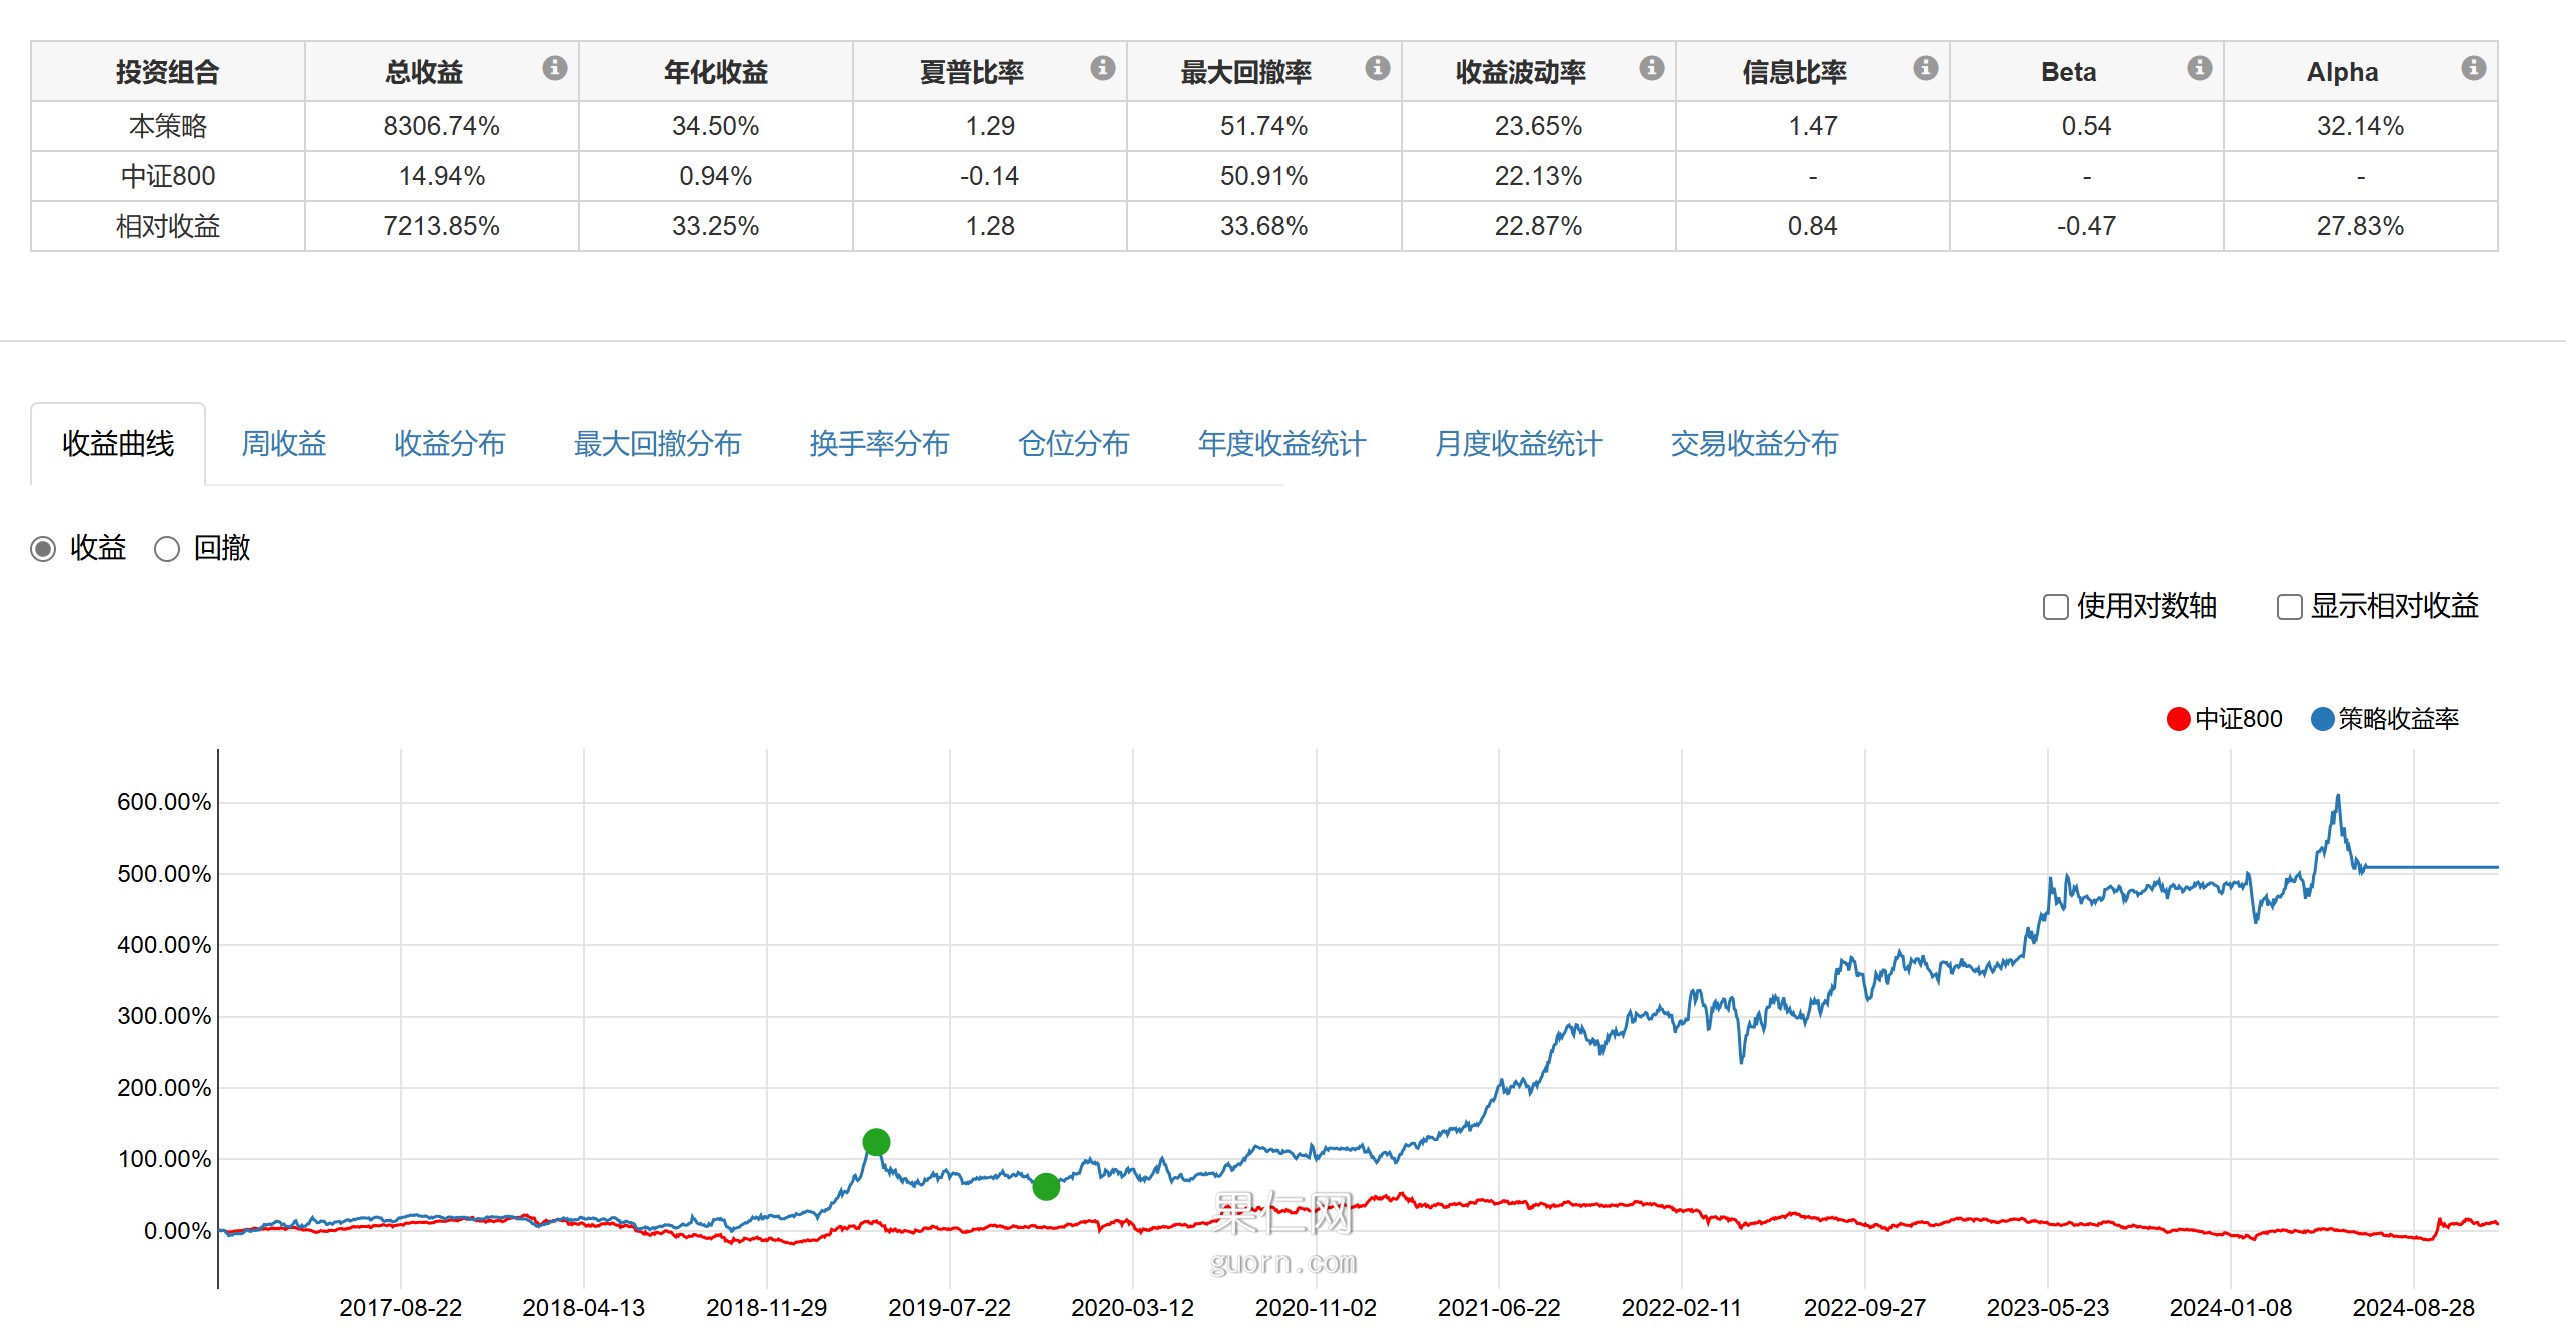Image resolution: width=2566 pixels, height=1328 pixels.
Task: Enable 使用对数轴 checkbox
Action: 2055,607
